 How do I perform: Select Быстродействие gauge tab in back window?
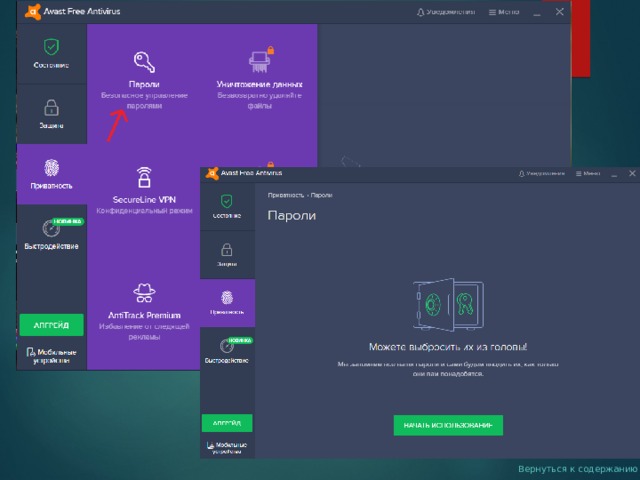pos(51,234)
